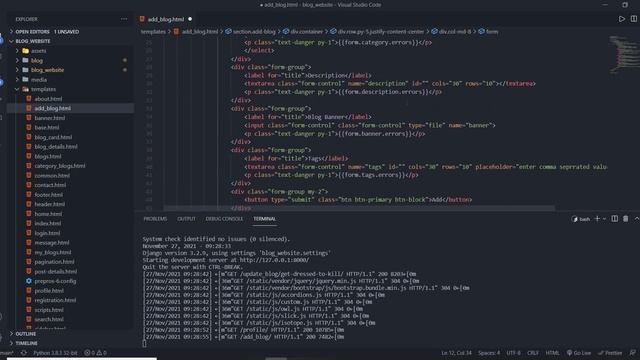Viewport: 640px width, 360px height.
Task: Open prepros-6.config file
Action: click(x=55, y=281)
